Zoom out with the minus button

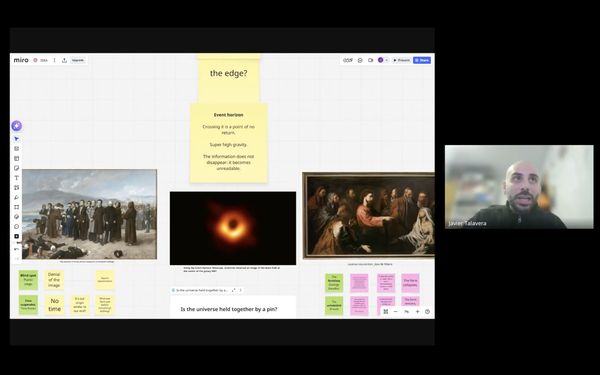click(396, 311)
